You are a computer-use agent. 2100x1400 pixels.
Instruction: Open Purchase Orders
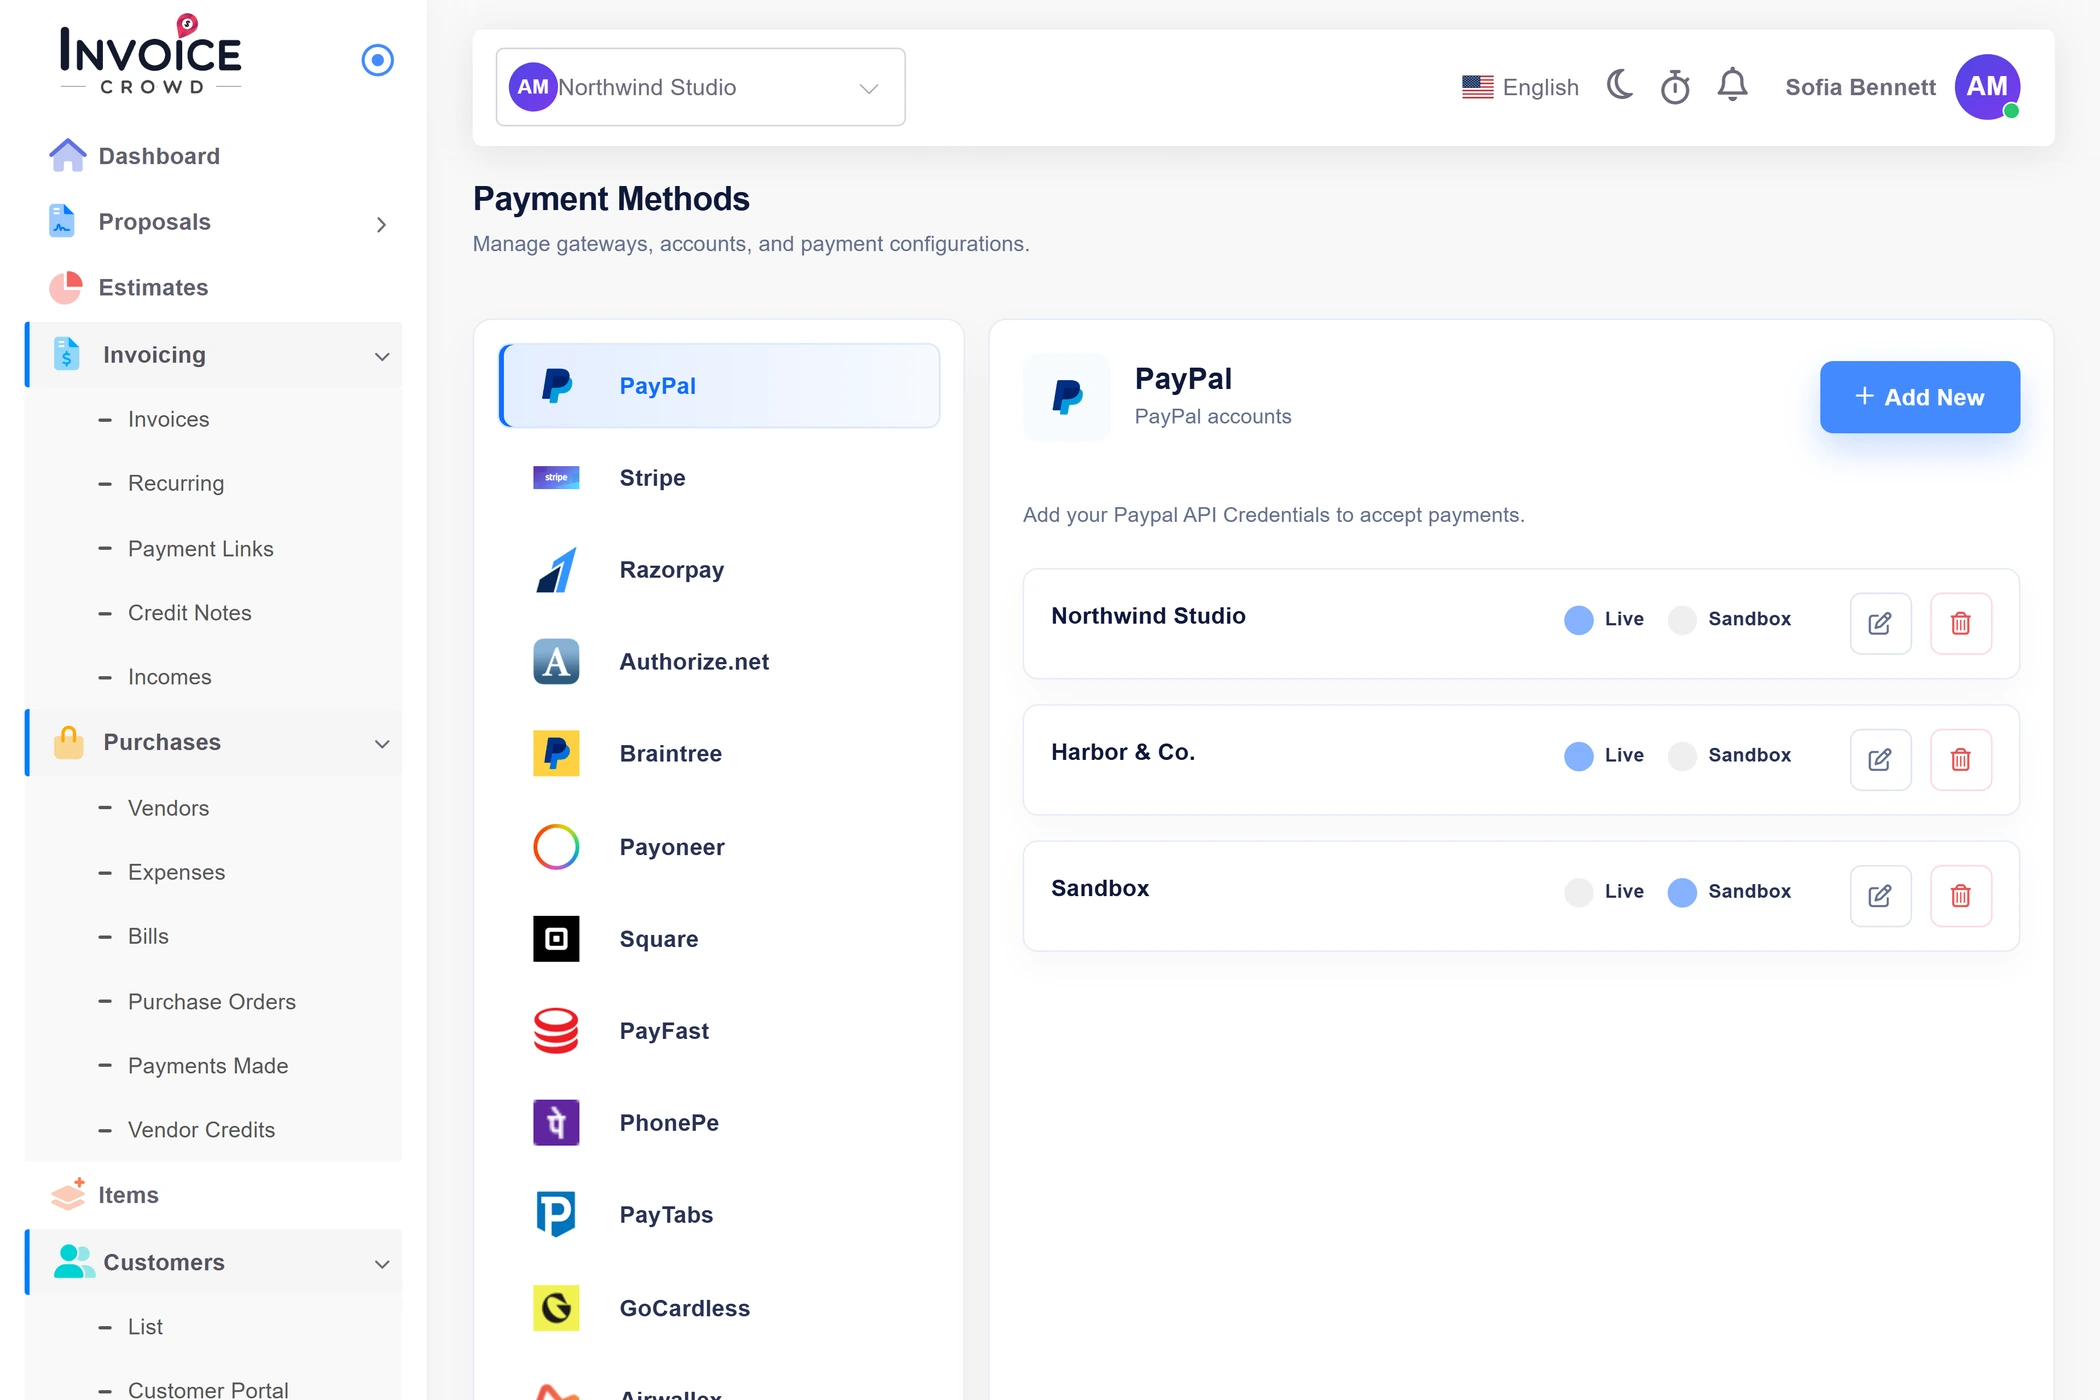tap(211, 1001)
